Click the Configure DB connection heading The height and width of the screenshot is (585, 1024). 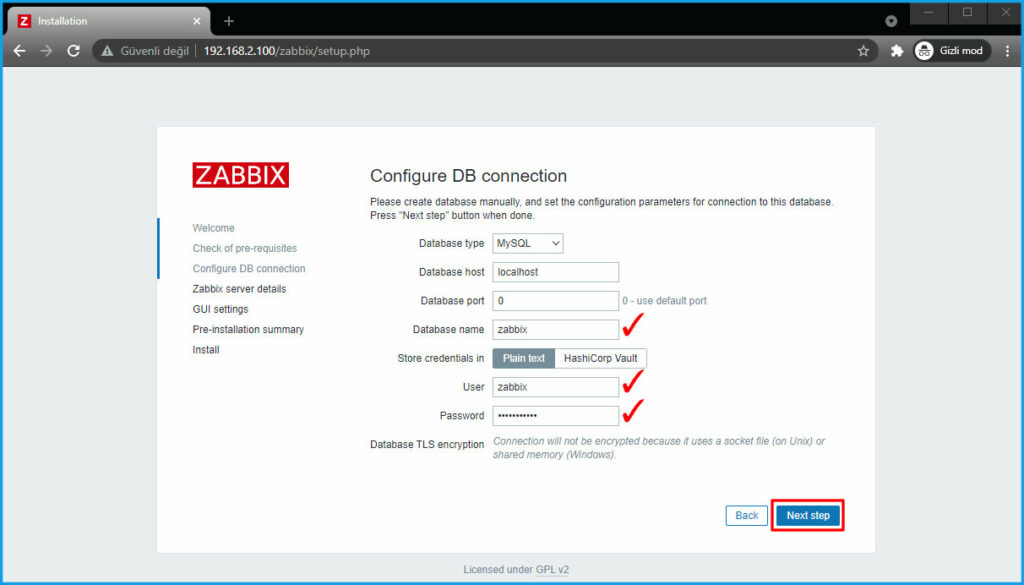point(468,176)
